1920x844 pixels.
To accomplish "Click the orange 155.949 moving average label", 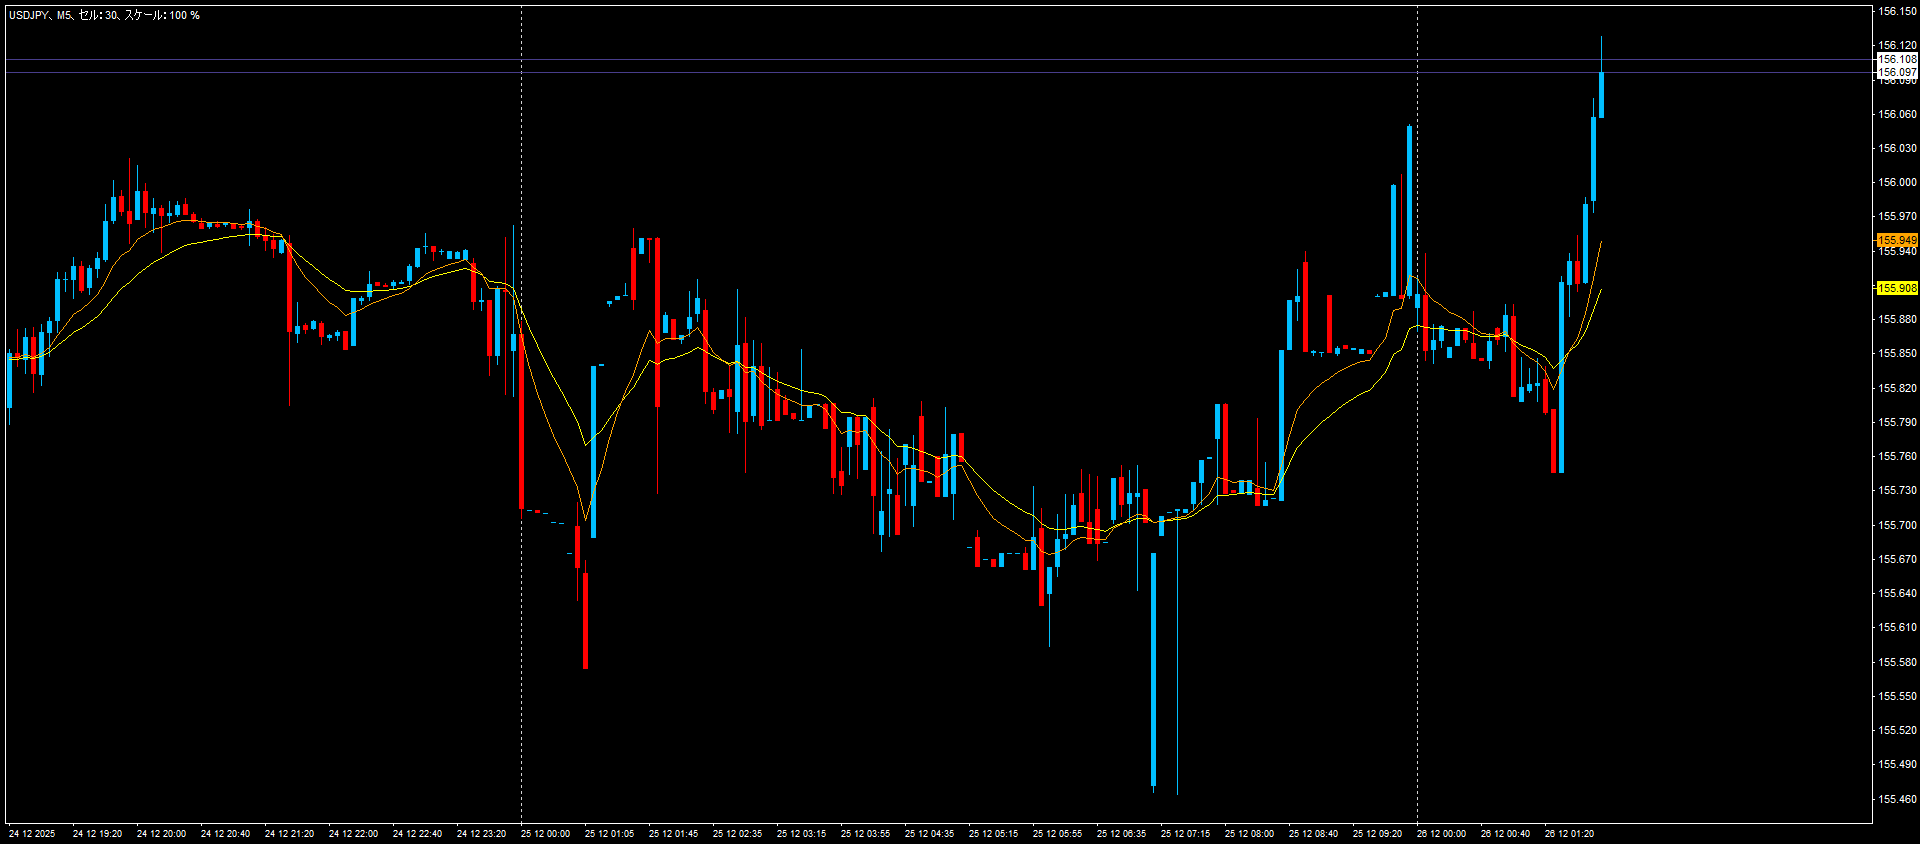I will click(x=1897, y=240).
